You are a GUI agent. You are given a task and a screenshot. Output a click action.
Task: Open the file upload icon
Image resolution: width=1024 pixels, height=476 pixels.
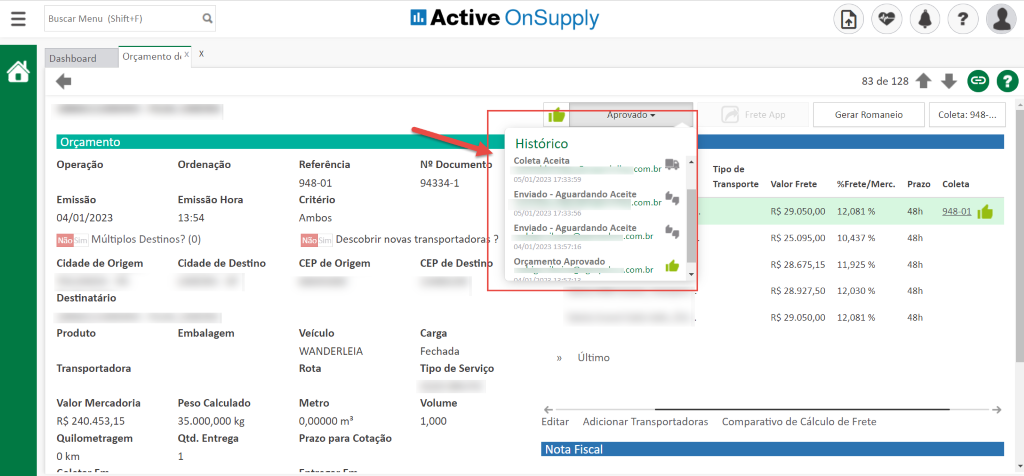(849, 20)
